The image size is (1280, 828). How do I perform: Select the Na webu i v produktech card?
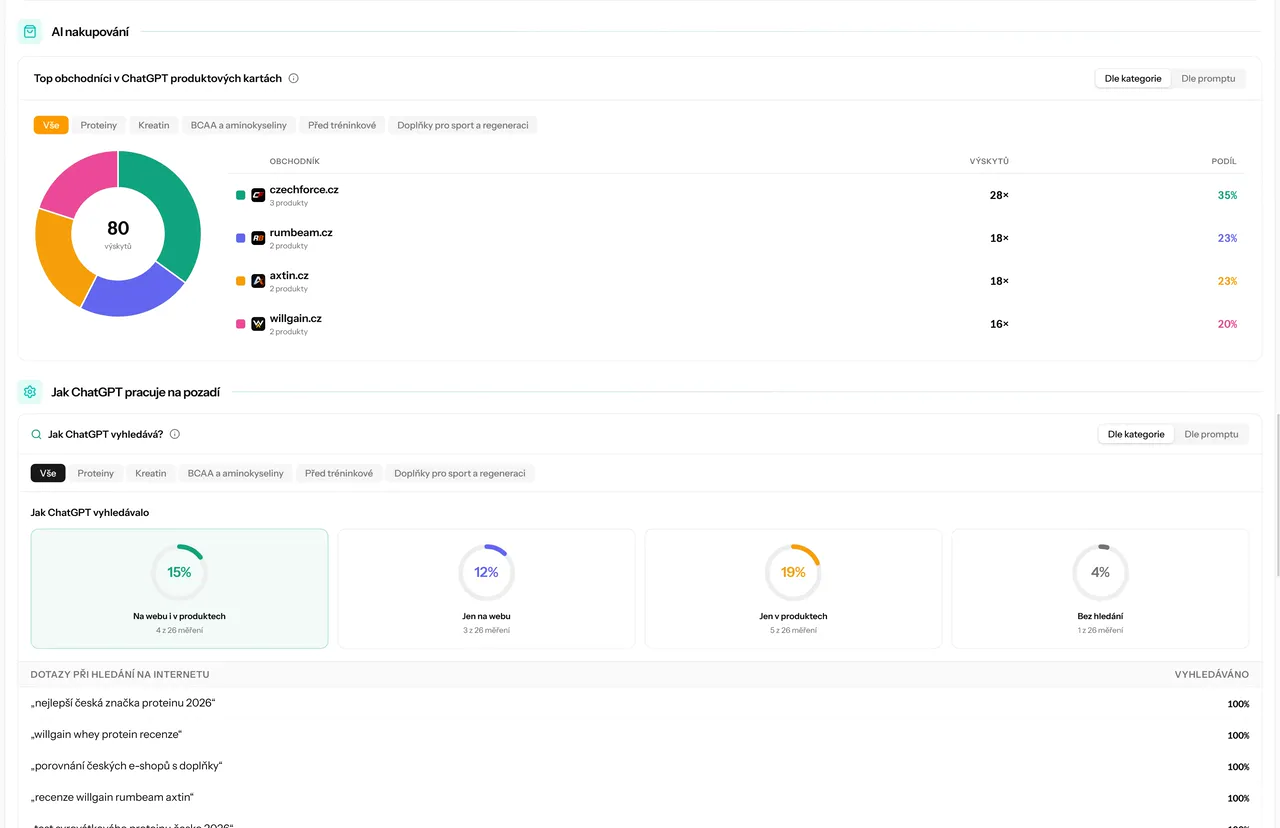point(180,589)
